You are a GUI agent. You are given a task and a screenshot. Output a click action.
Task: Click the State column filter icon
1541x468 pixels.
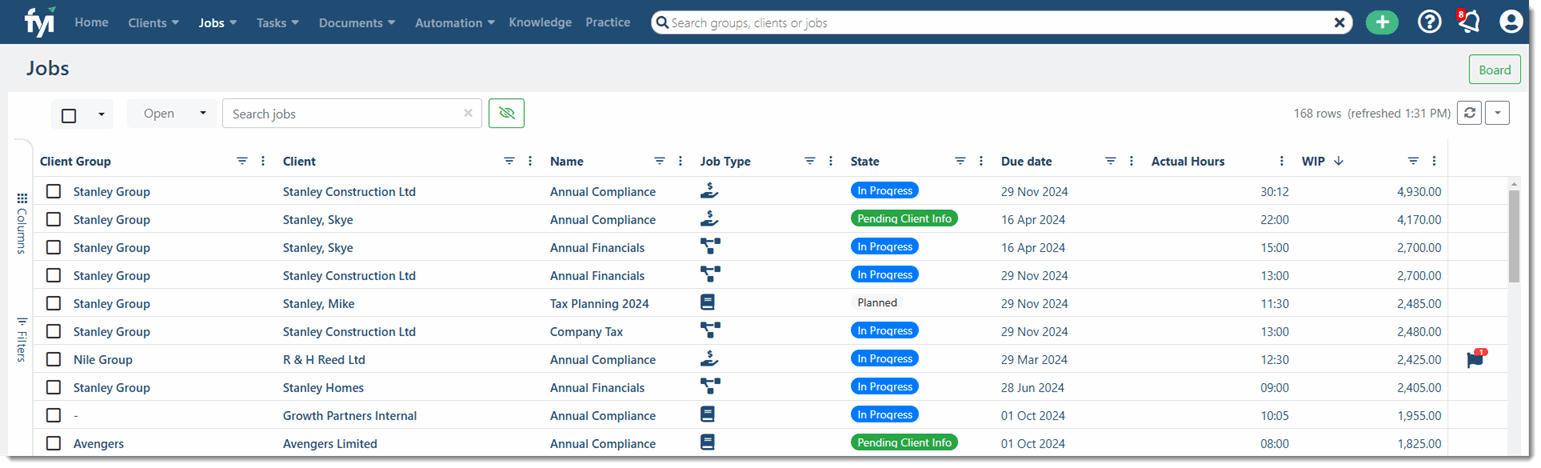click(x=960, y=161)
